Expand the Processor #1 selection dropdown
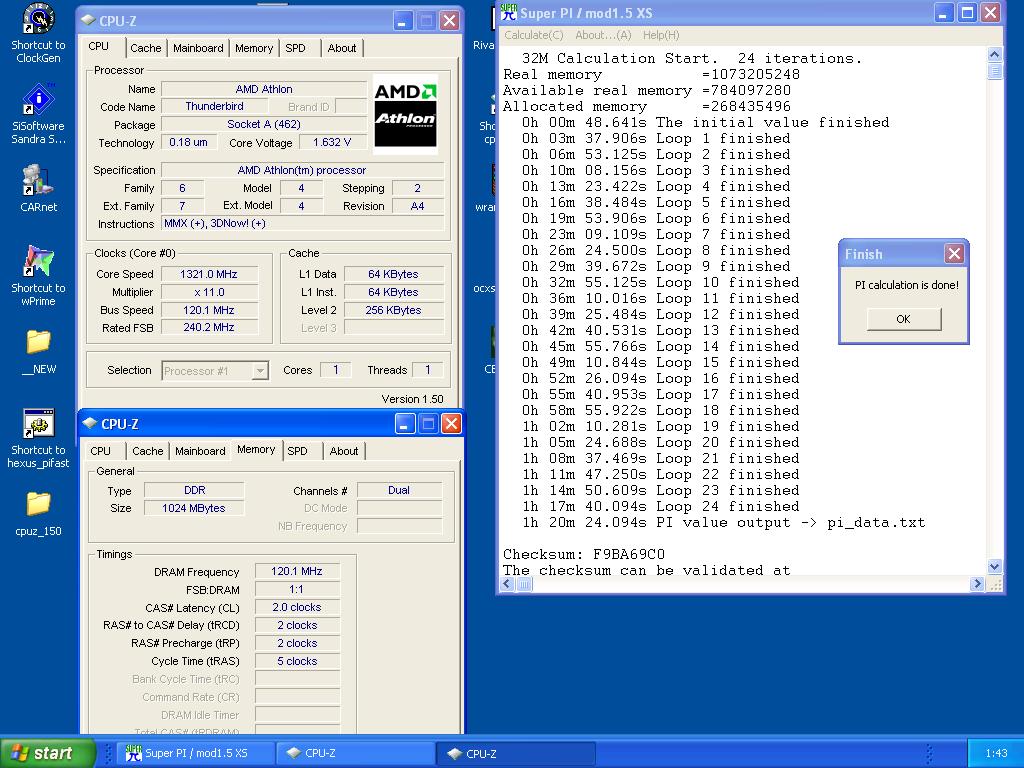The width and height of the screenshot is (1024, 768). 260,371
